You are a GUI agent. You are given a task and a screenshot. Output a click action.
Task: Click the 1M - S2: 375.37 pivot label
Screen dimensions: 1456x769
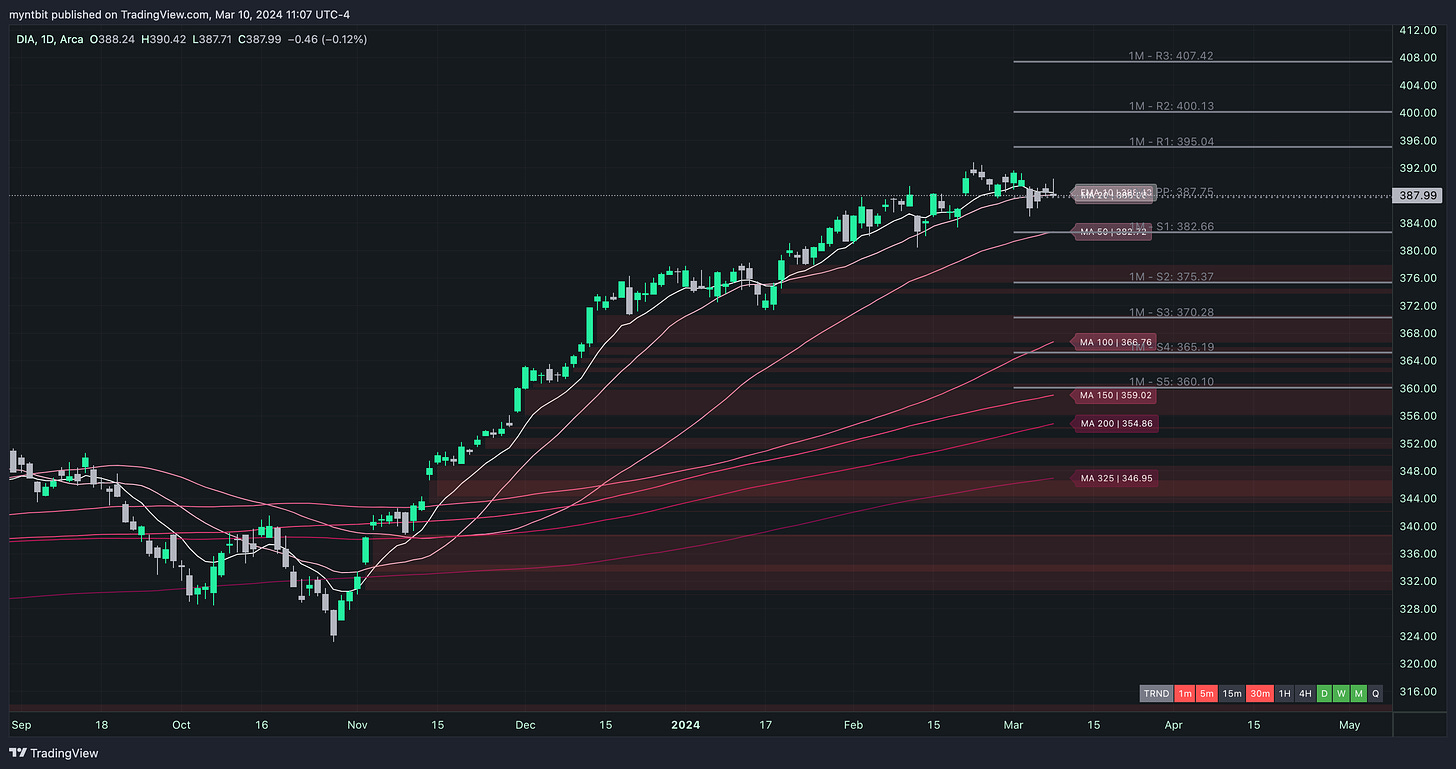(1171, 276)
